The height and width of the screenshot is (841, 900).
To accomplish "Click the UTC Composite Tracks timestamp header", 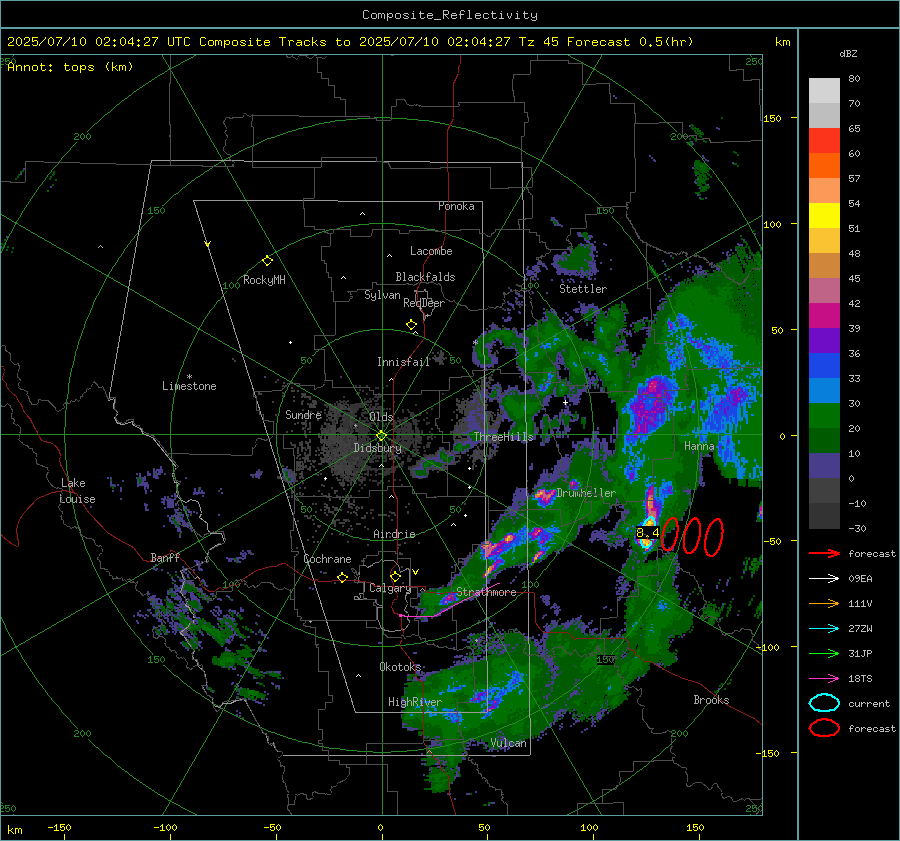I will [x=350, y=42].
